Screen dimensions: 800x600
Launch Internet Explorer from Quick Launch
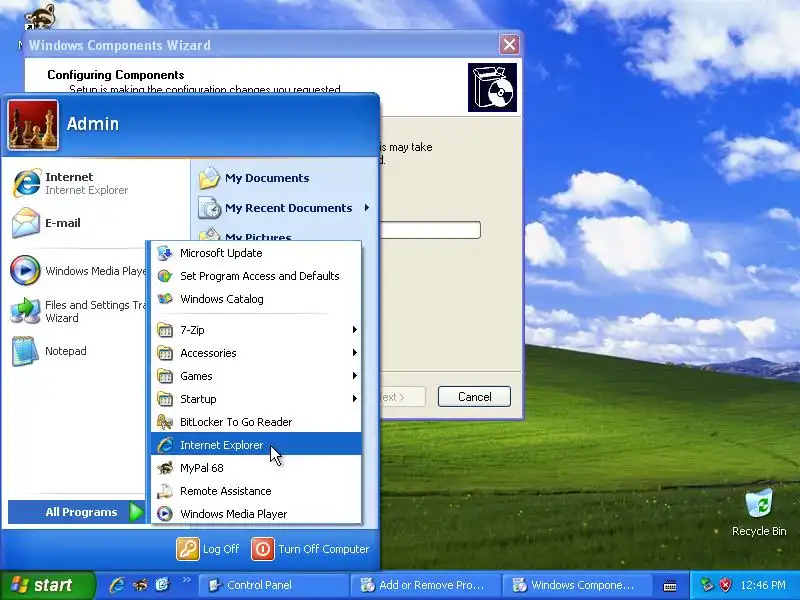pyautogui.click(x=117, y=585)
